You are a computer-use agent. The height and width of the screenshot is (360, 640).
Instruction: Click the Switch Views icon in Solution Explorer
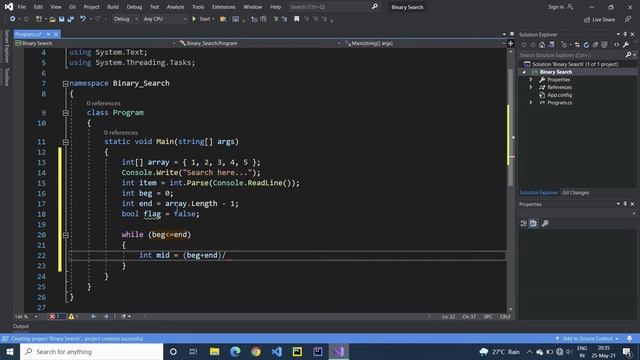(x=551, y=45)
